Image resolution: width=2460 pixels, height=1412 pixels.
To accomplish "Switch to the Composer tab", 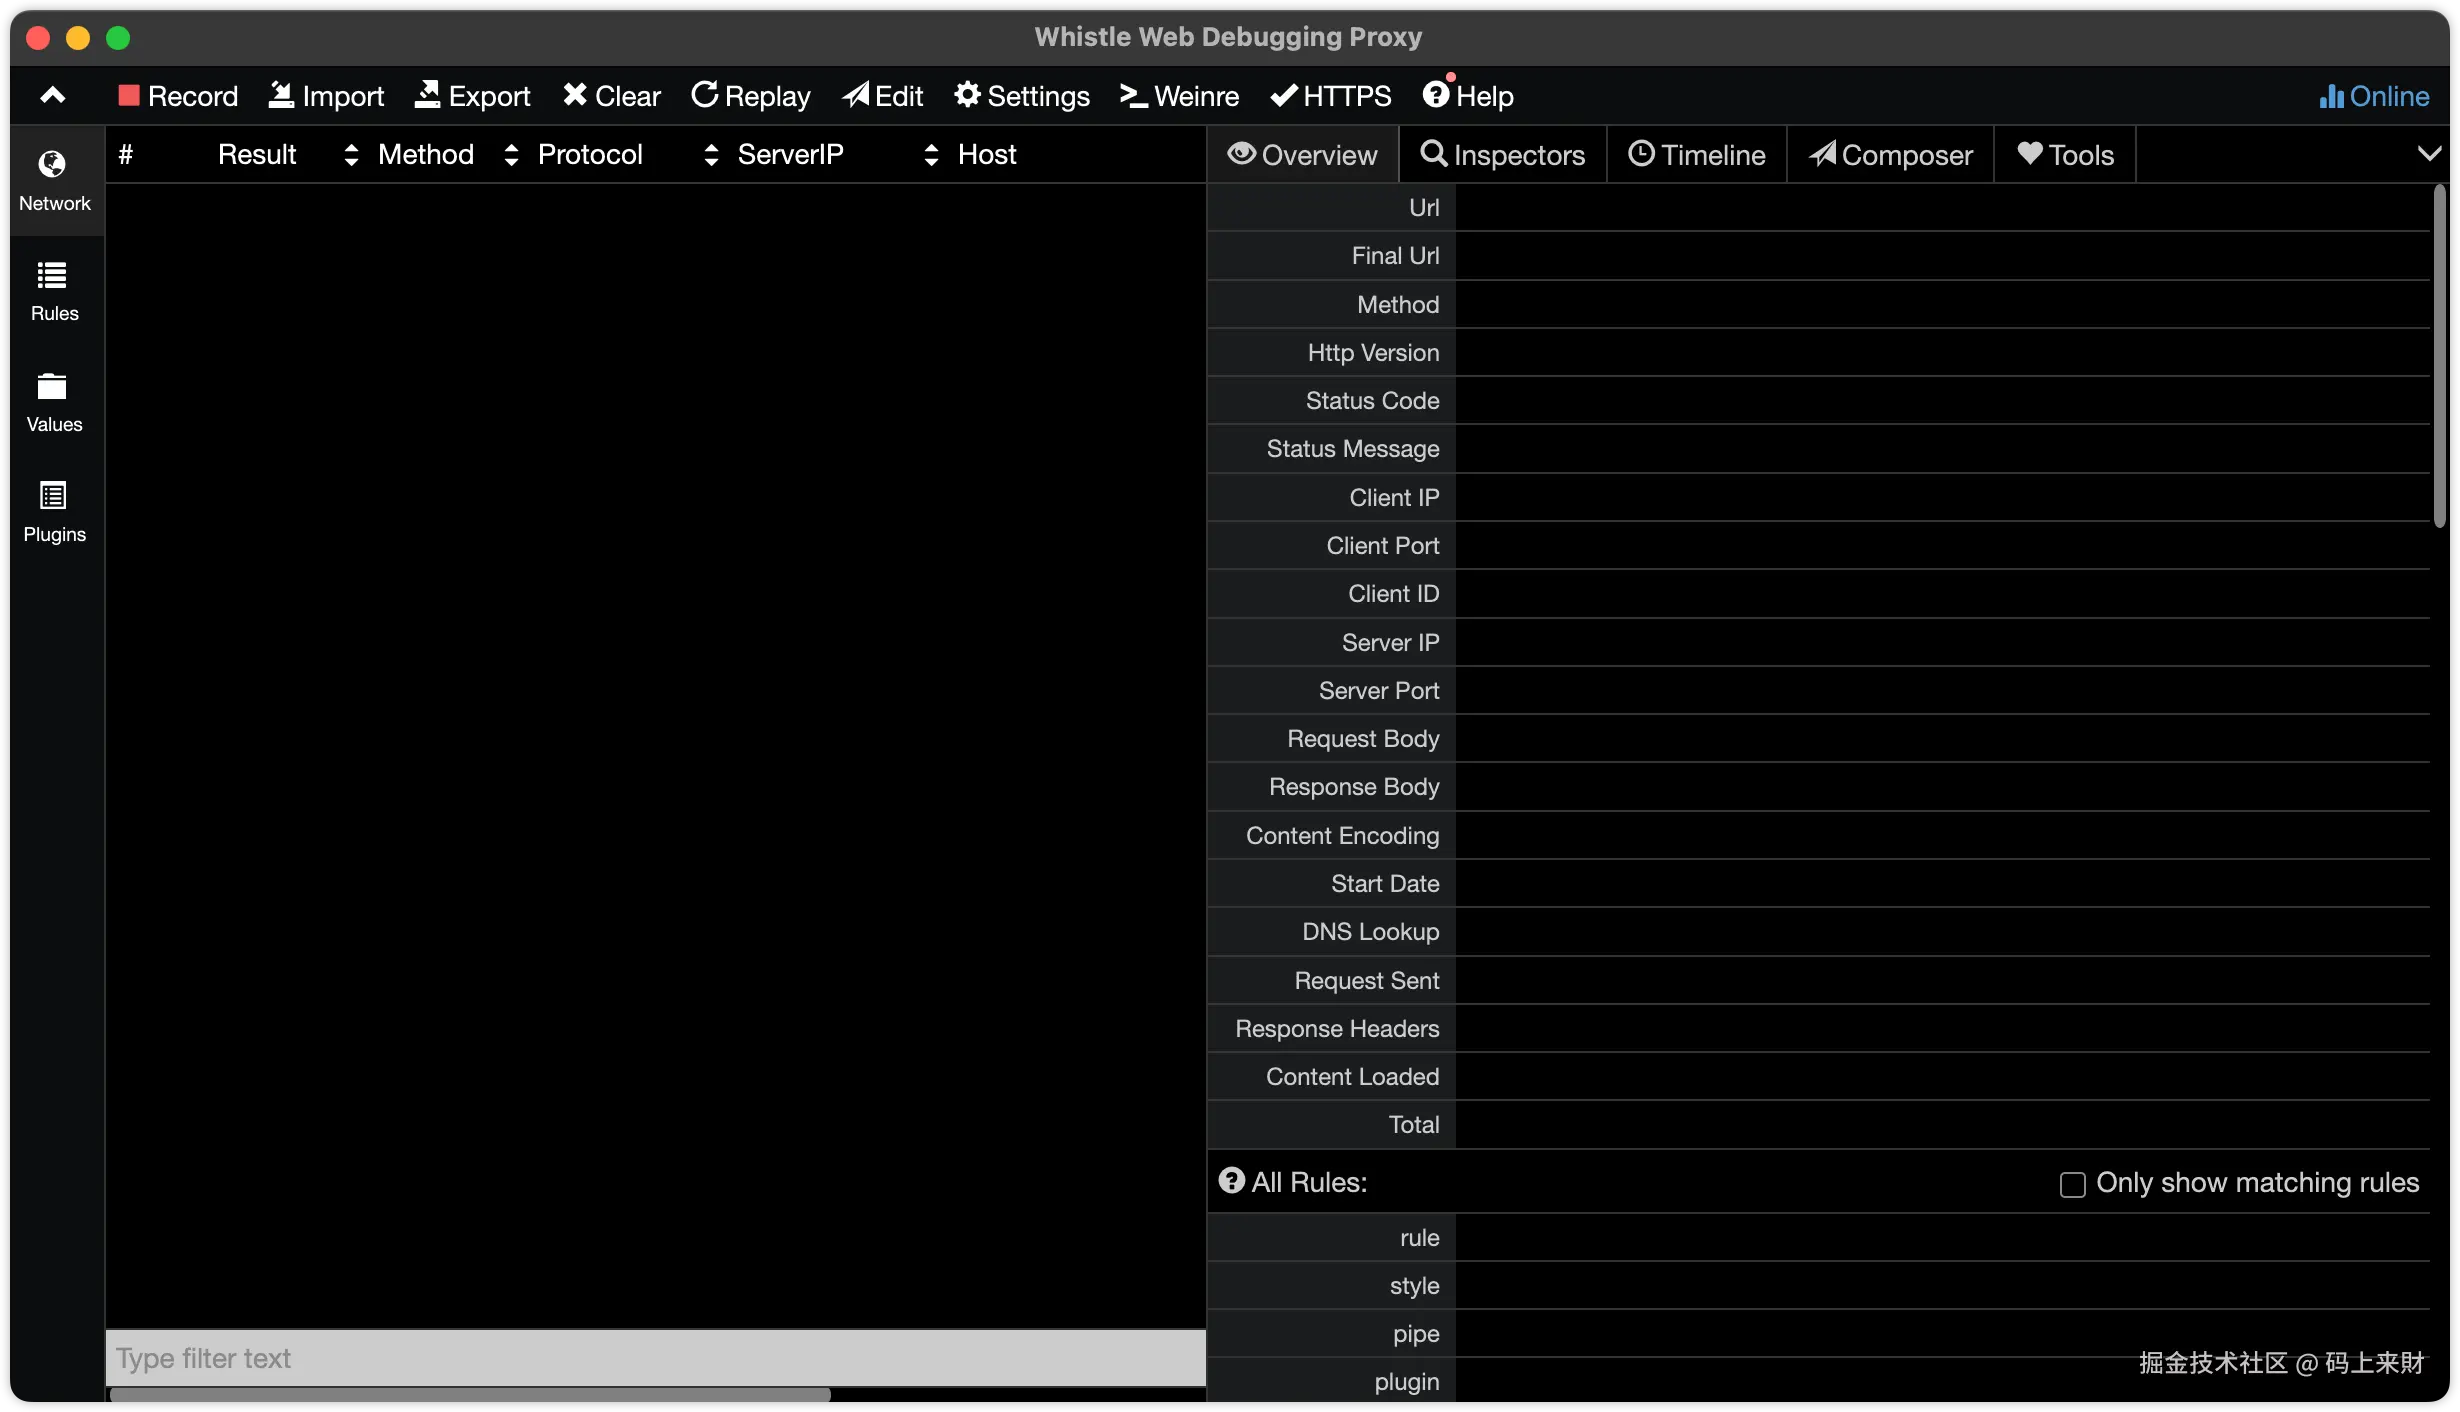I will (x=1891, y=155).
